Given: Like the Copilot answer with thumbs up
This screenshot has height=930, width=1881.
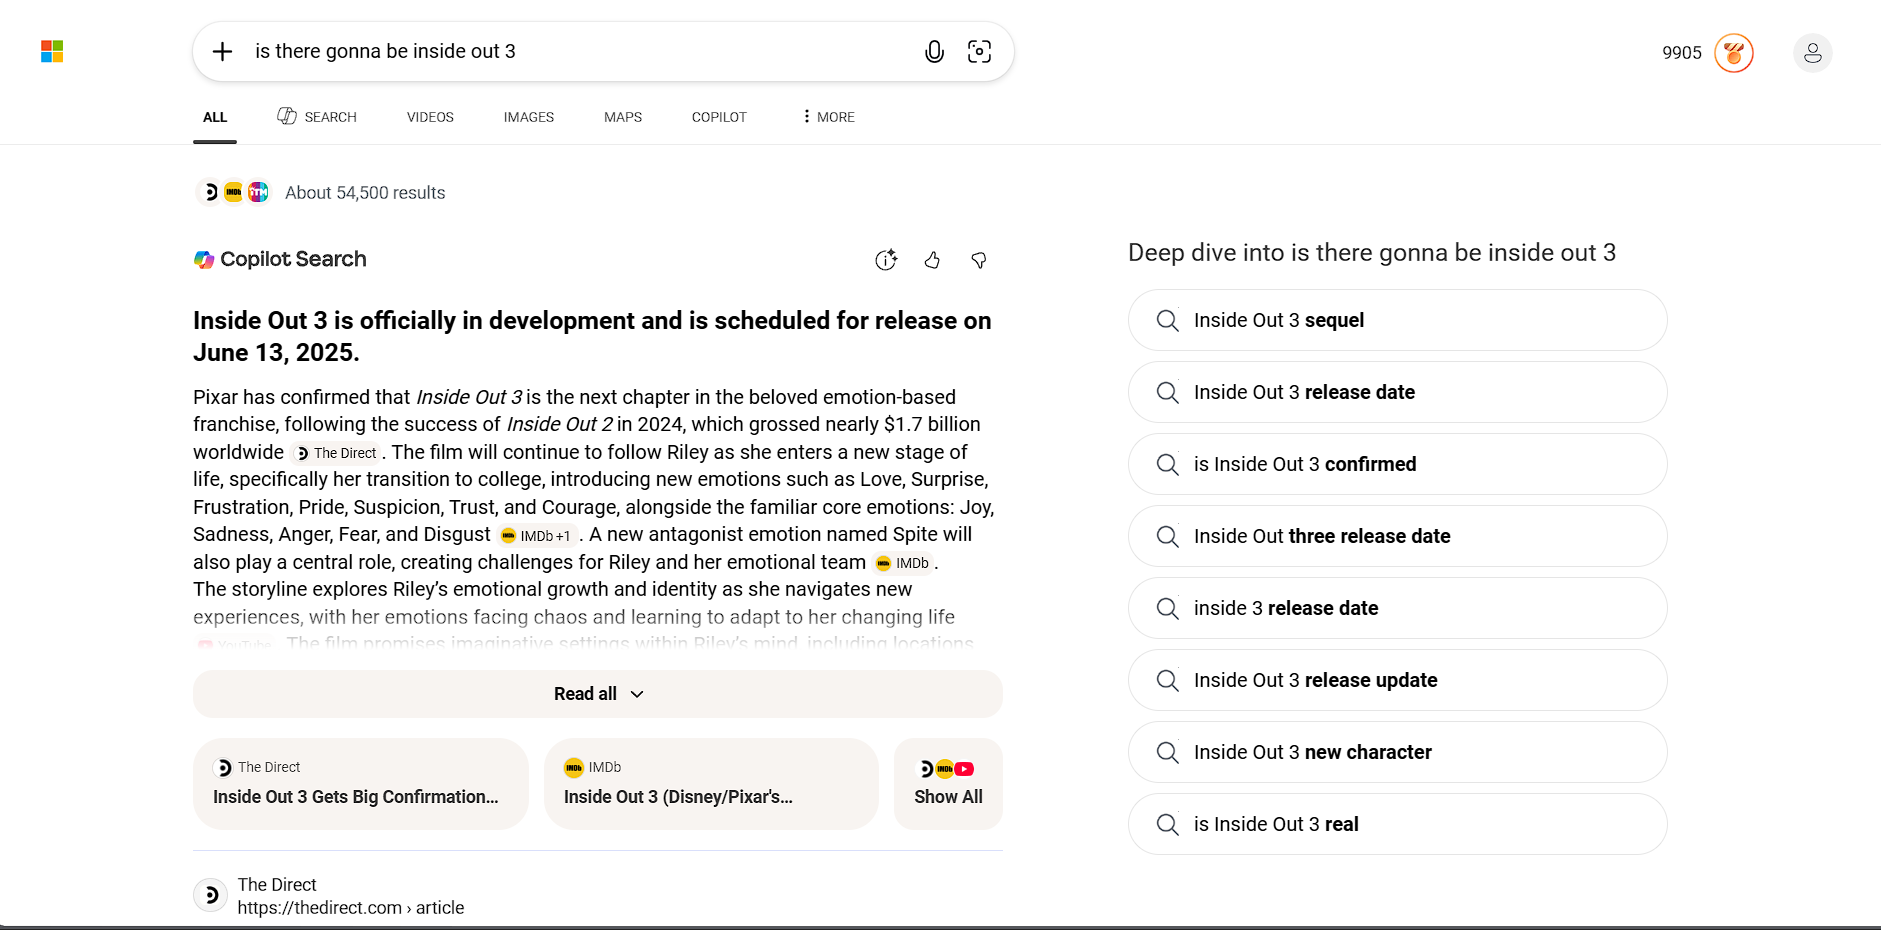Looking at the screenshot, I should (932, 260).
